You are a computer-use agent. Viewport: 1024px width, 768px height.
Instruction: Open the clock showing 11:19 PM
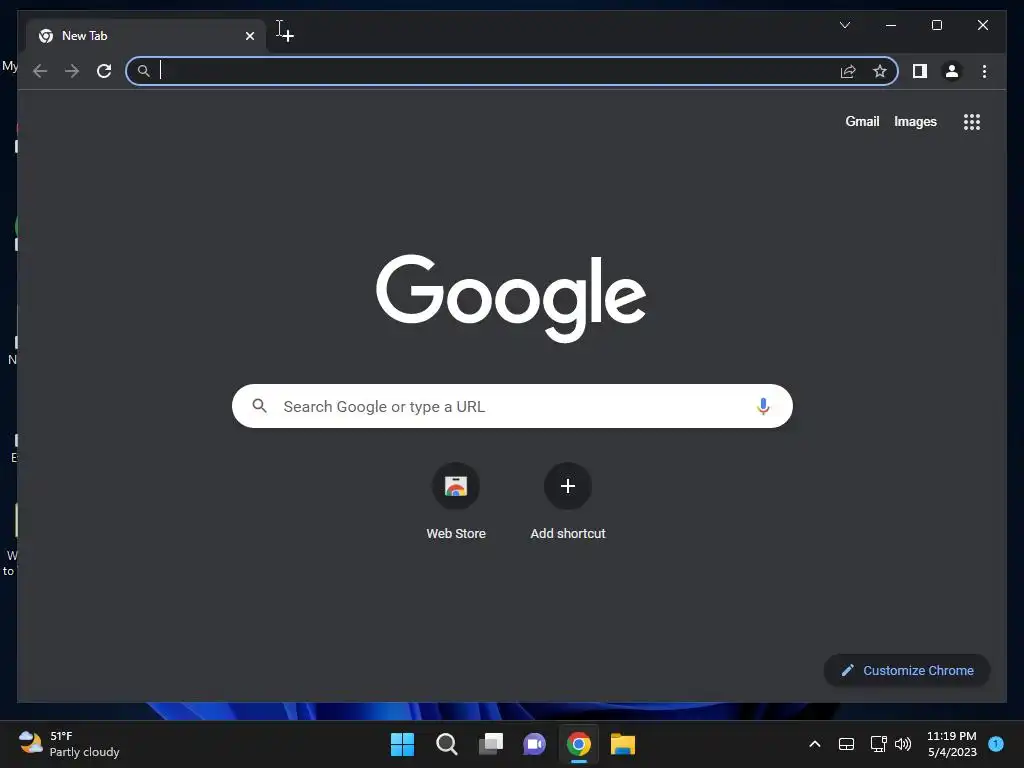[952, 744]
